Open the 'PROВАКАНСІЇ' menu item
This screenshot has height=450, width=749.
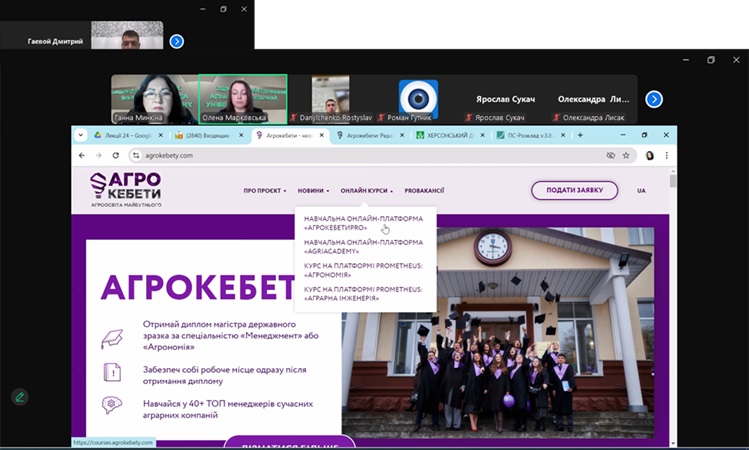(424, 191)
